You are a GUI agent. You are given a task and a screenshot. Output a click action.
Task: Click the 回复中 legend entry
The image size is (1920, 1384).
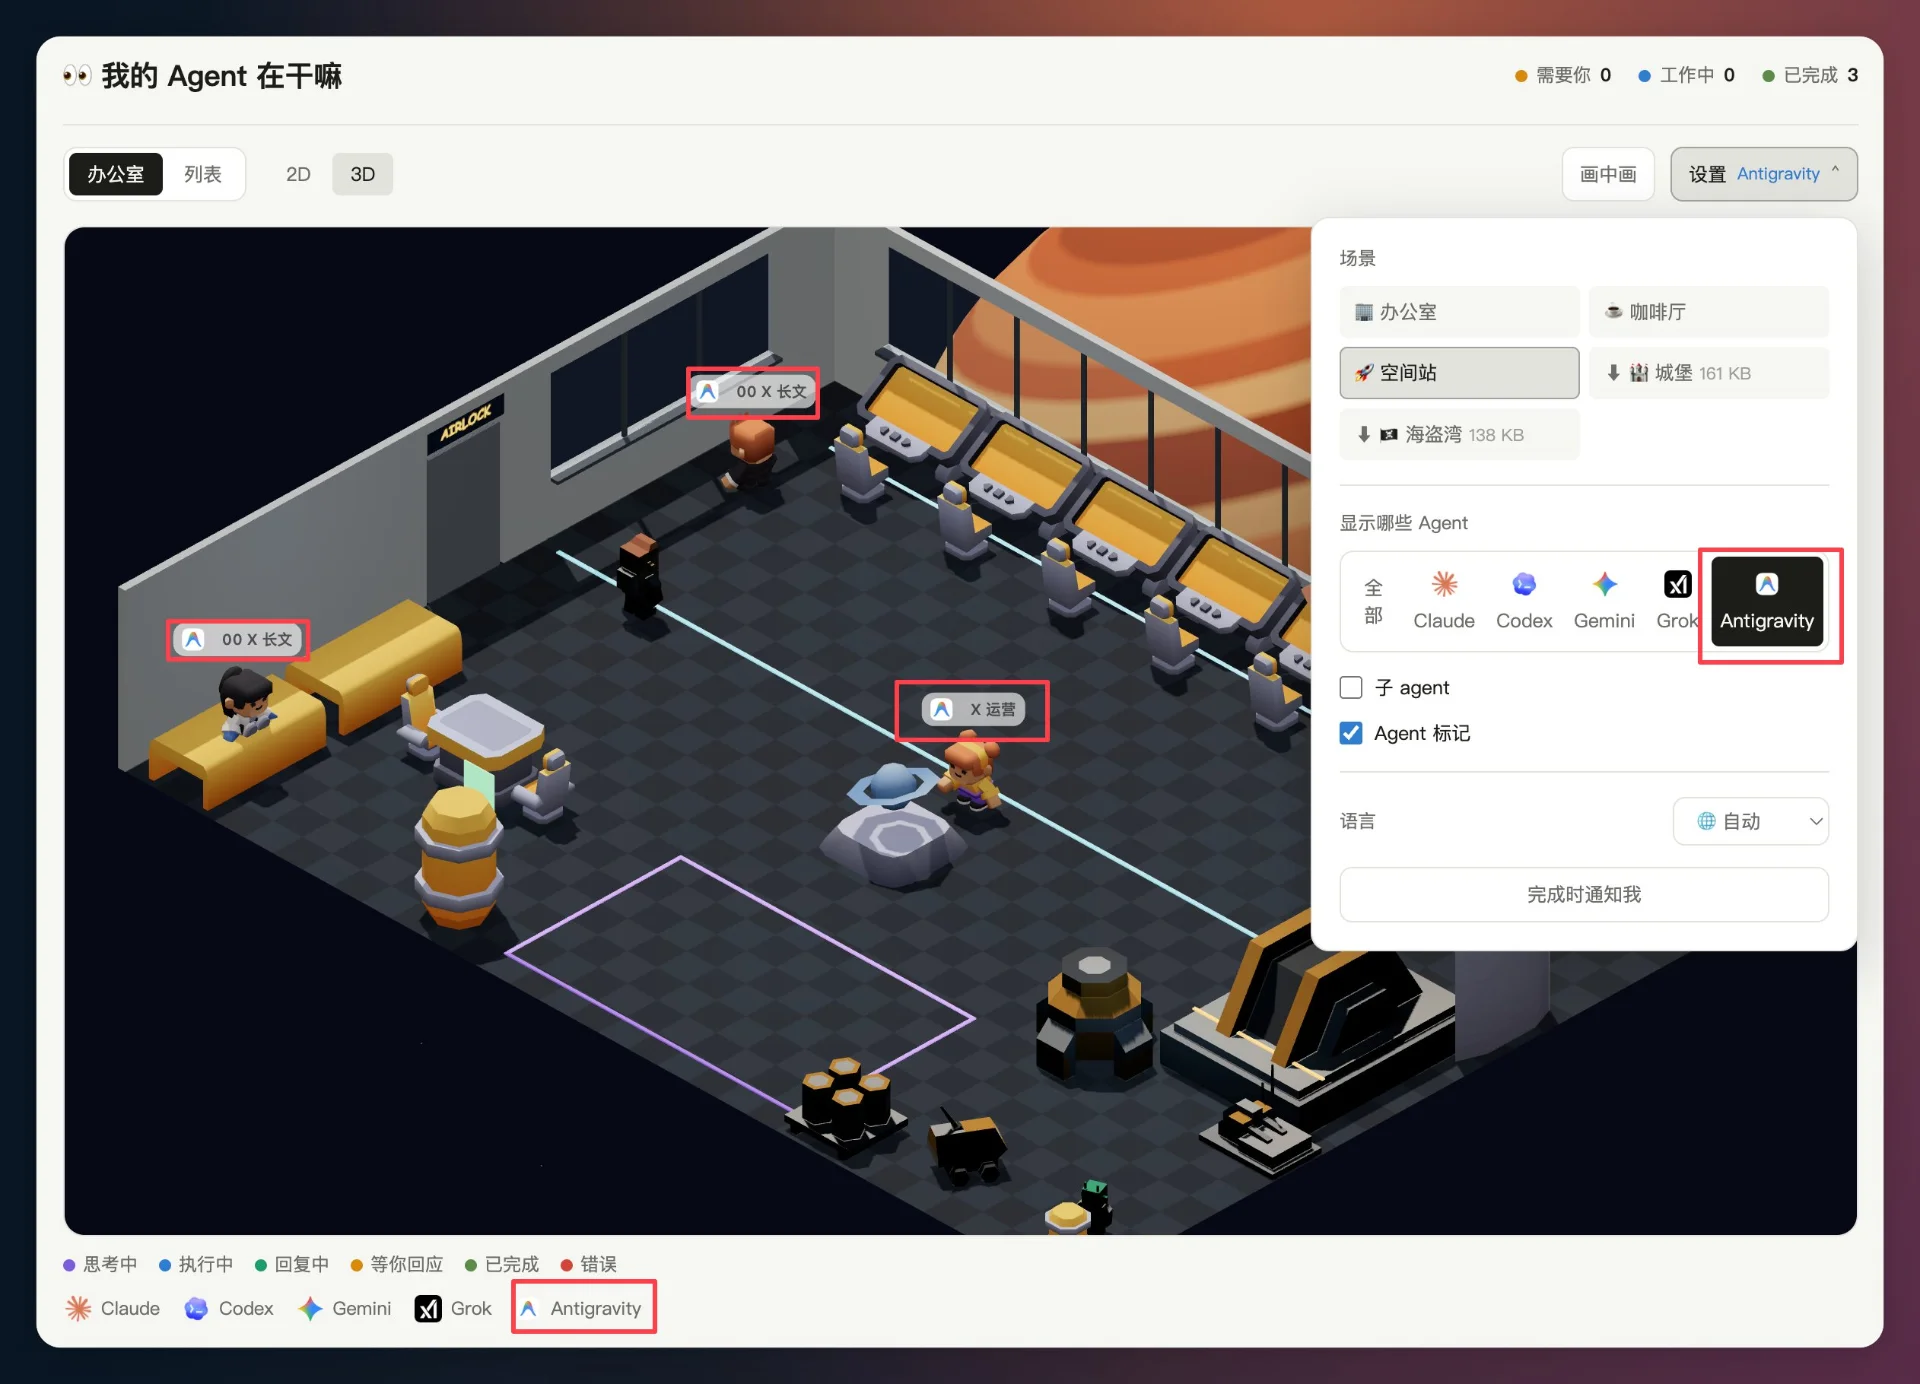(x=292, y=1265)
